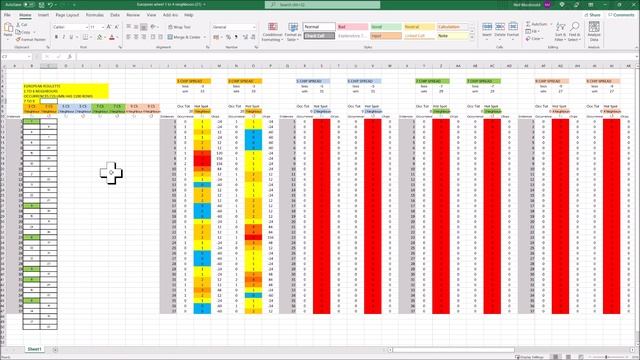Screen dimensions: 640x360
Task: Open the font name dropdown
Action: pos(87,27)
